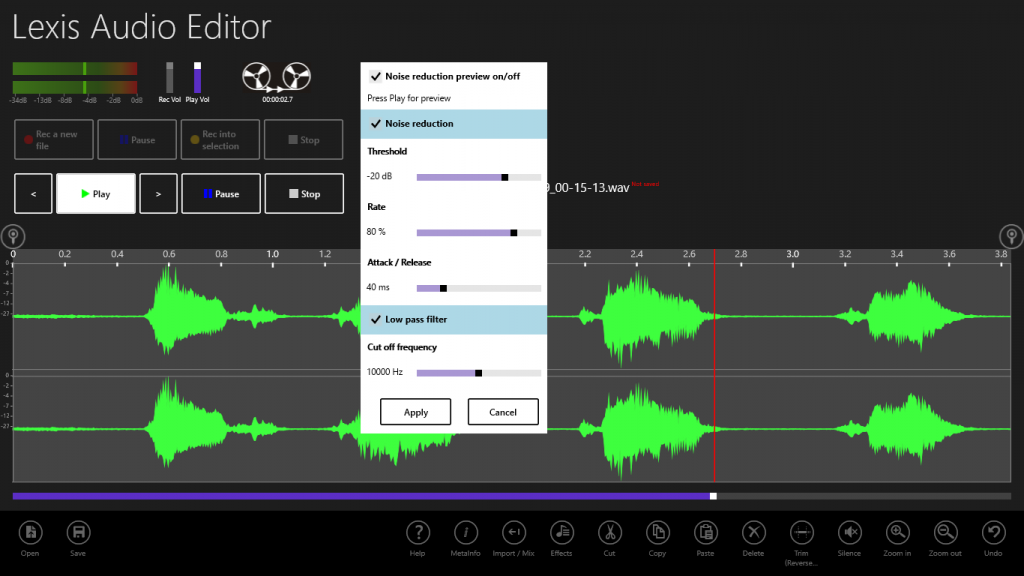Viewport: 1024px width, 576px height.
Task: Click the Paste icon
Action: 705,533
